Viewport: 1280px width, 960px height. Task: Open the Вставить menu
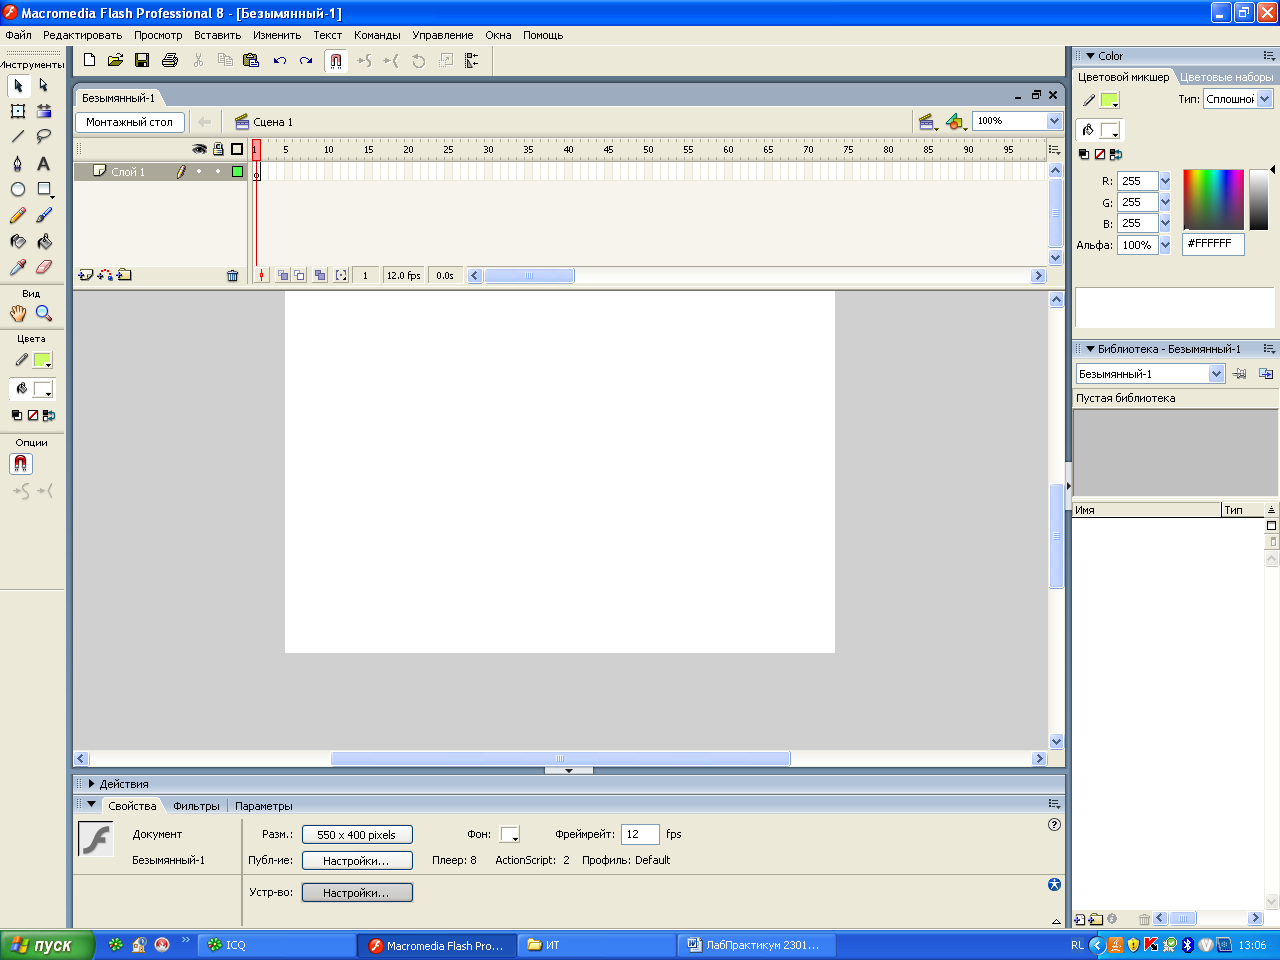tap(217, 35)
